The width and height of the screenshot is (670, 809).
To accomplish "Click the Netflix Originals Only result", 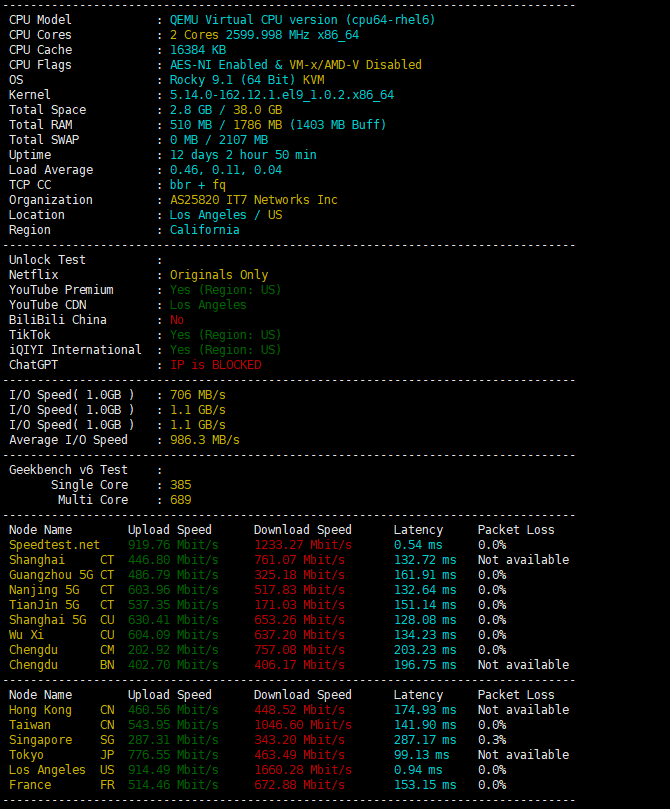I will tap(218, 275).
